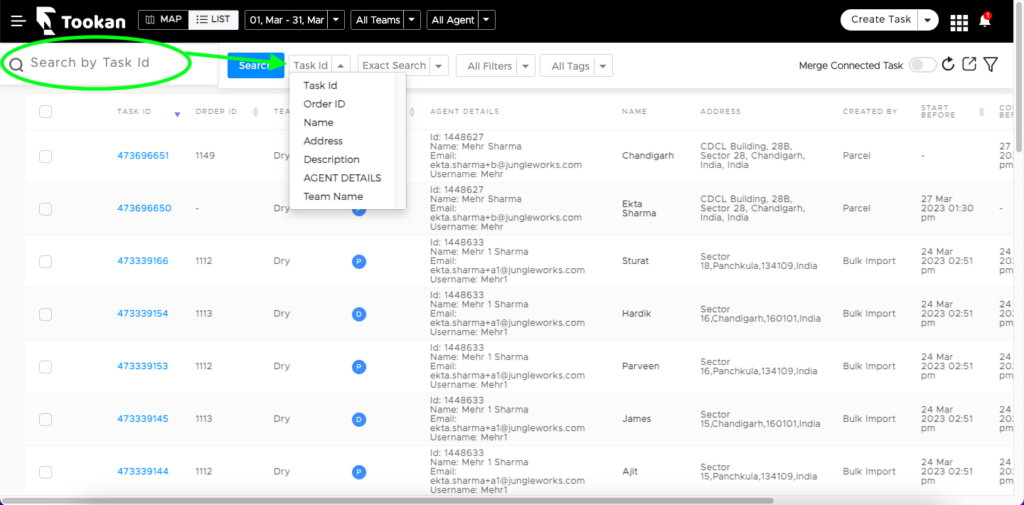Switch to MAP view

(163, 20)
